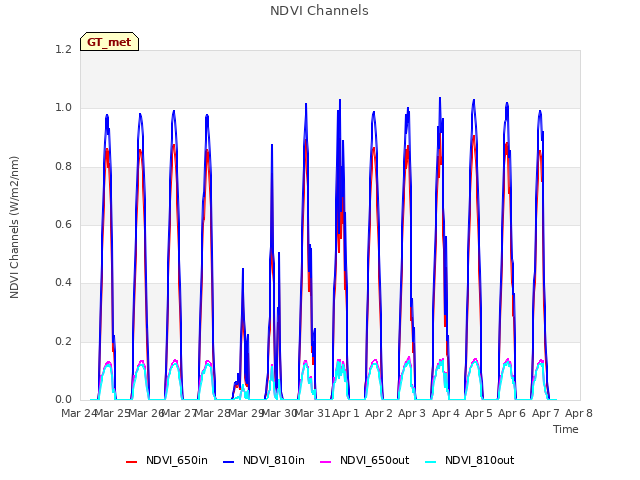Click the NDVI_650out legend label
Viewport: 640px width, 480px height.
pyautogui.click(x=374, y=460)
